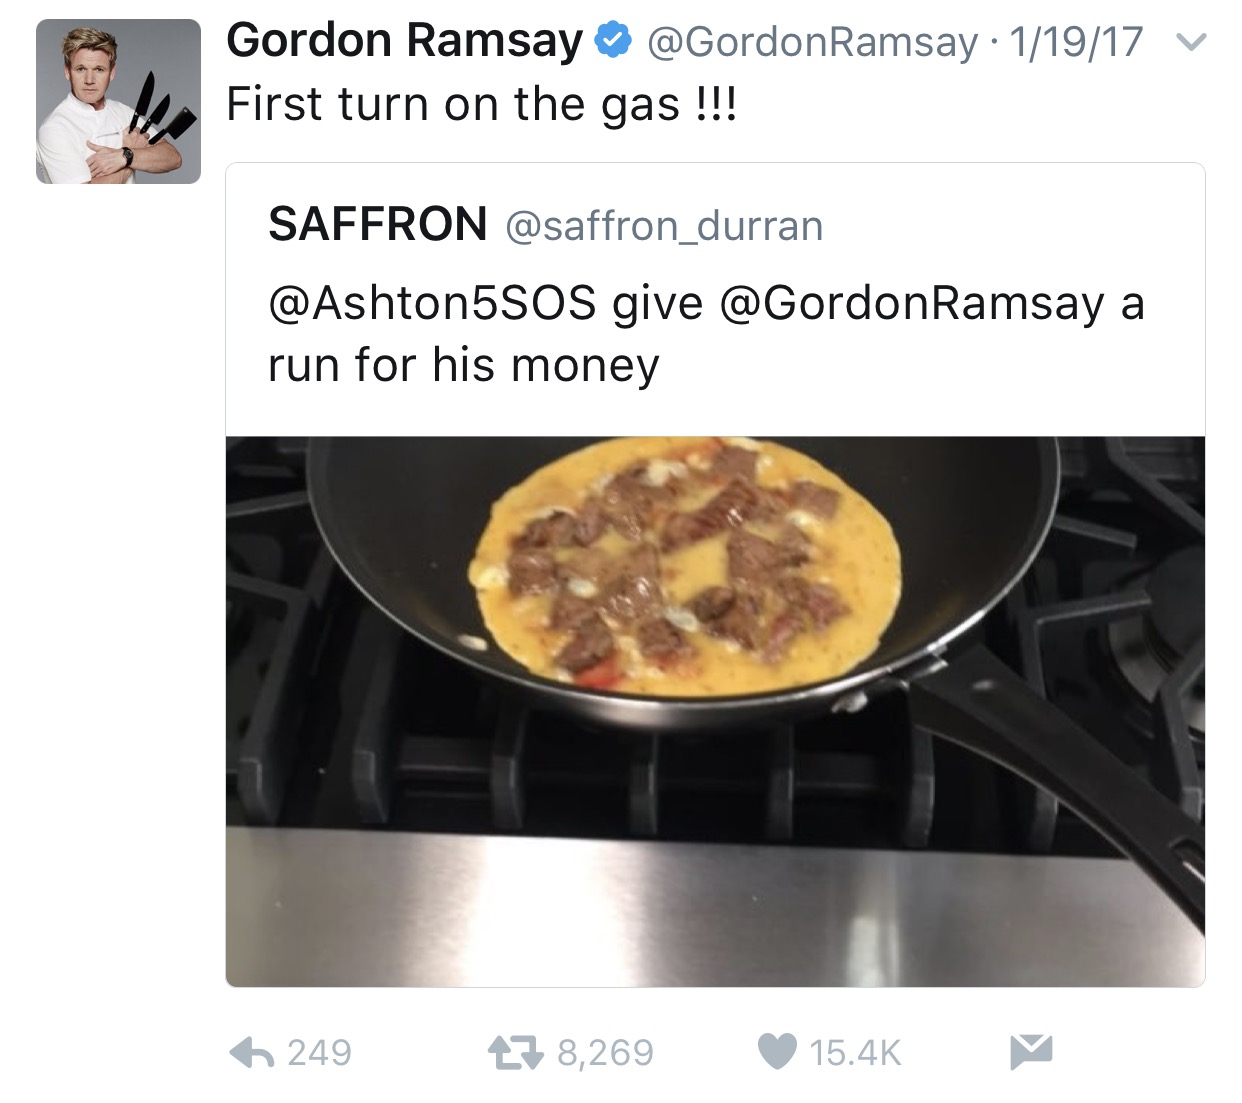Image resolution: width=1242 pixels, height=1103 pixels.
Task: Click the 15.4K likes count
Action: (855, 1053)
